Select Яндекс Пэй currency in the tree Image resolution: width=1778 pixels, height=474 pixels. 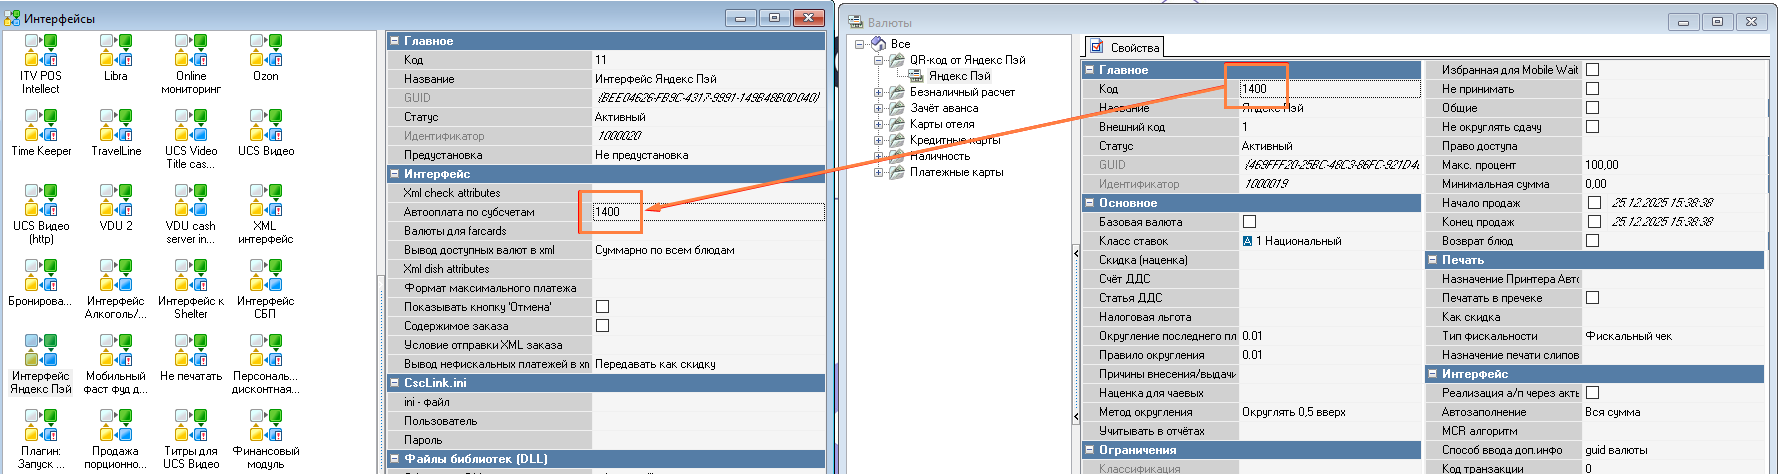(959, 76)
